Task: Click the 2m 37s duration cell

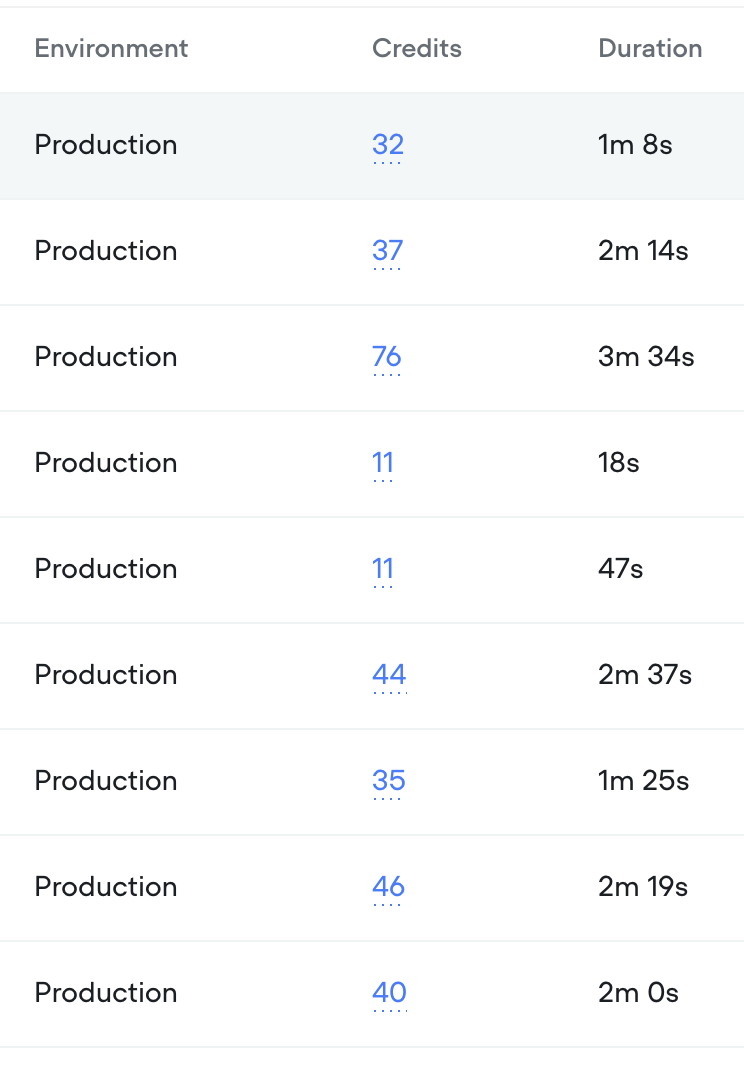Action: [645, 675]
